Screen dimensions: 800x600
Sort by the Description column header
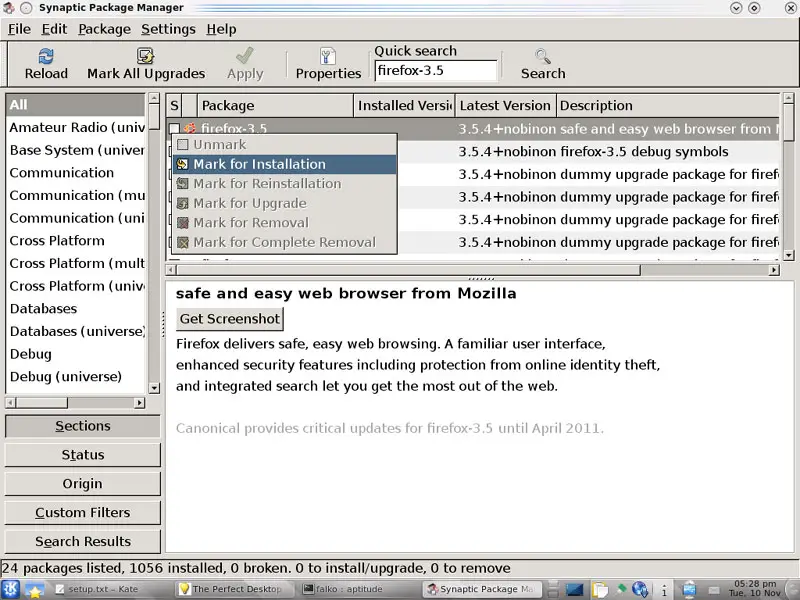tap(668, 106)
